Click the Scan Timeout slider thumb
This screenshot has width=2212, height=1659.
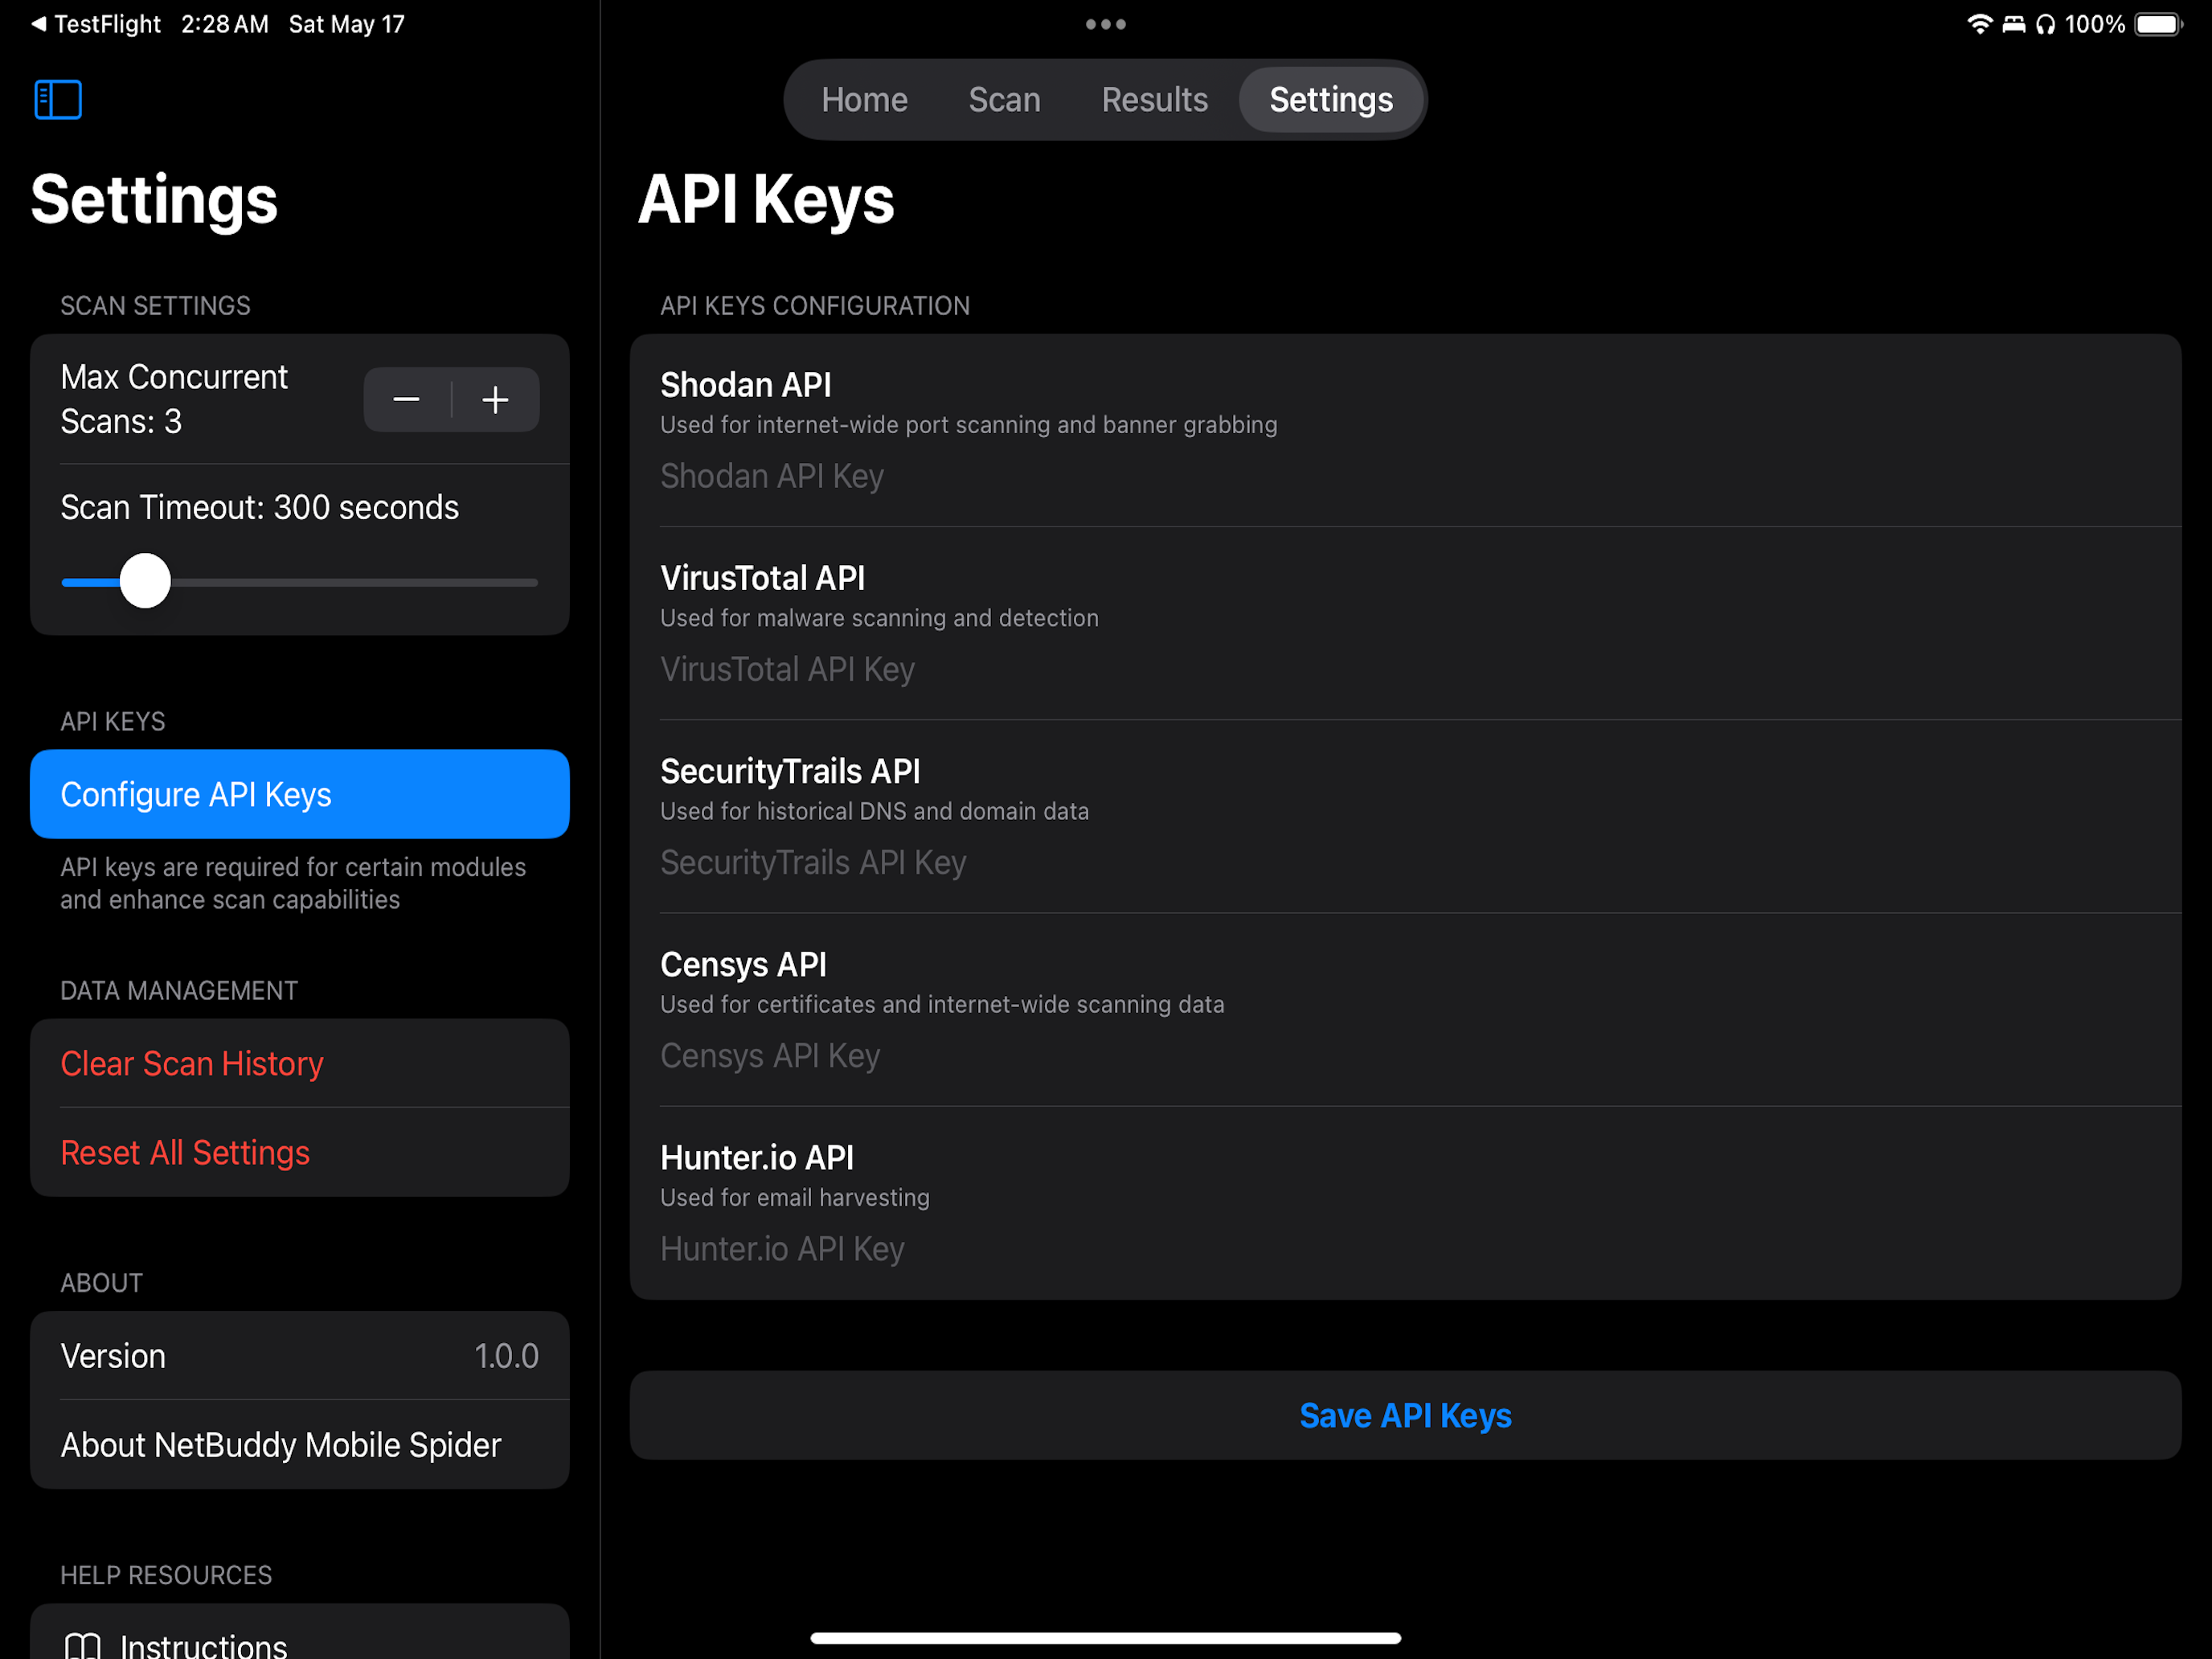tap(145, 581)
